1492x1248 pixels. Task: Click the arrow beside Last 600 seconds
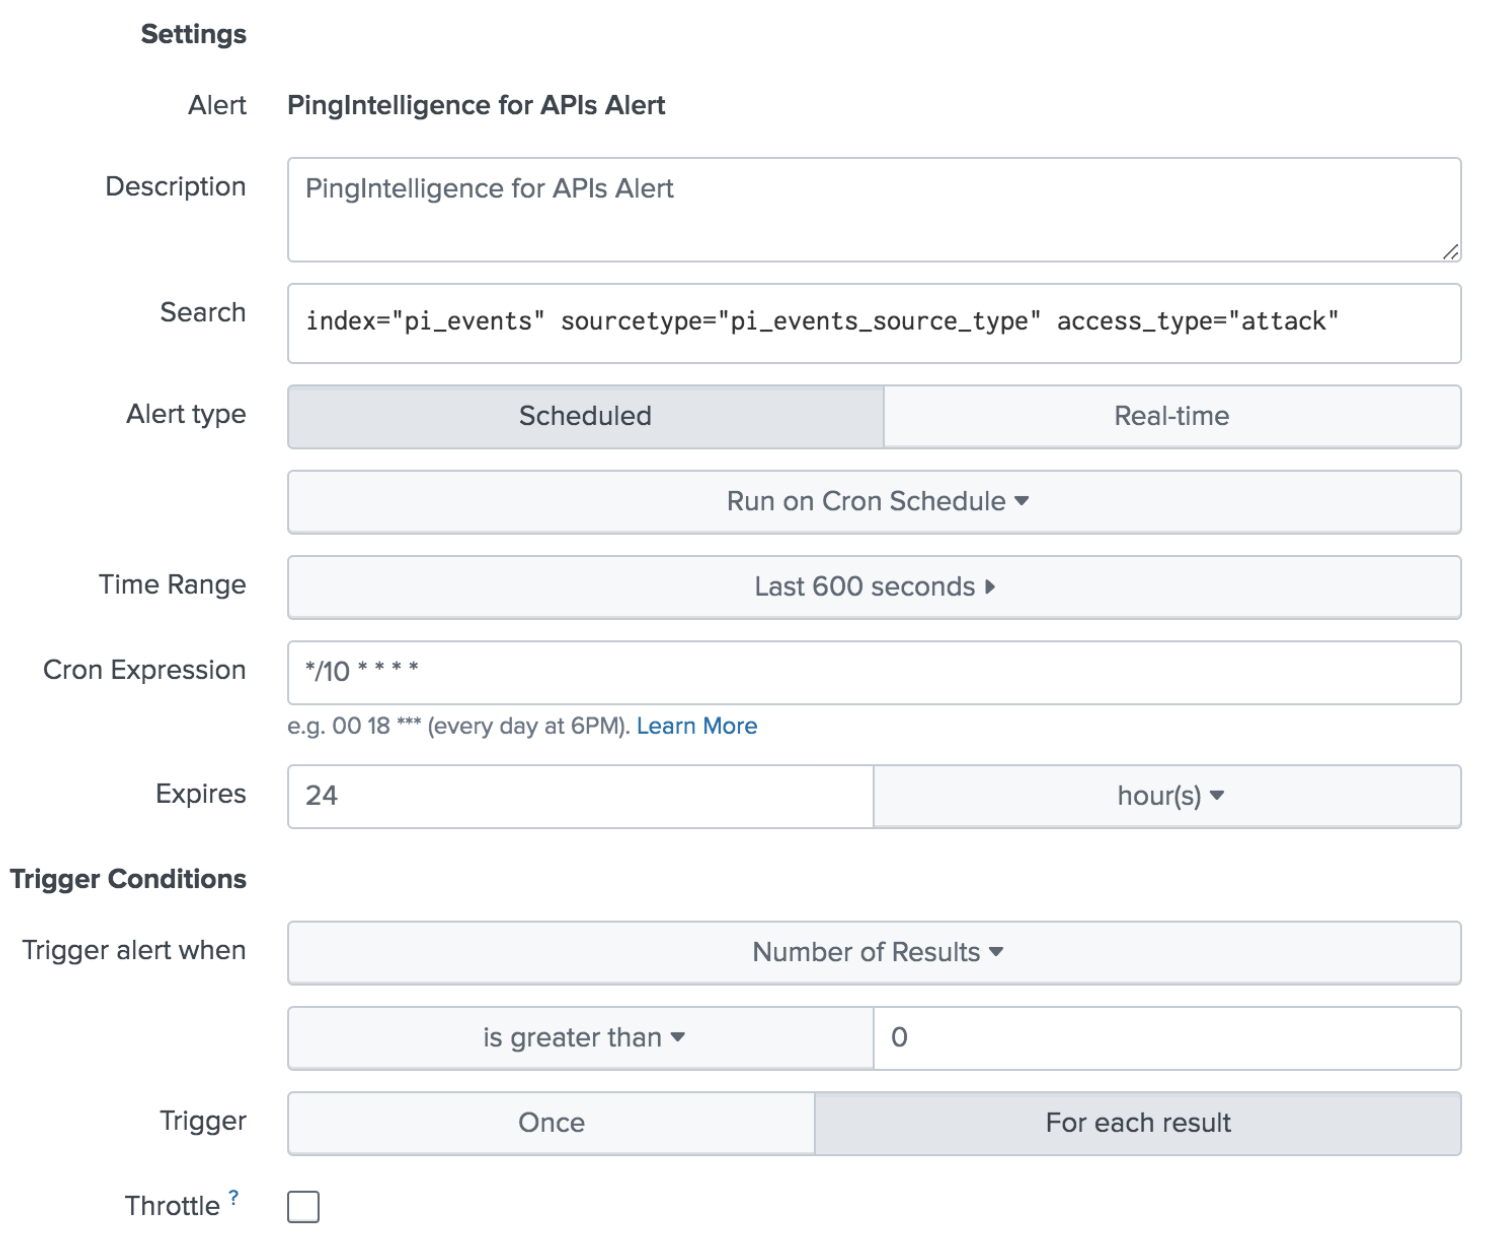(990, 587)
